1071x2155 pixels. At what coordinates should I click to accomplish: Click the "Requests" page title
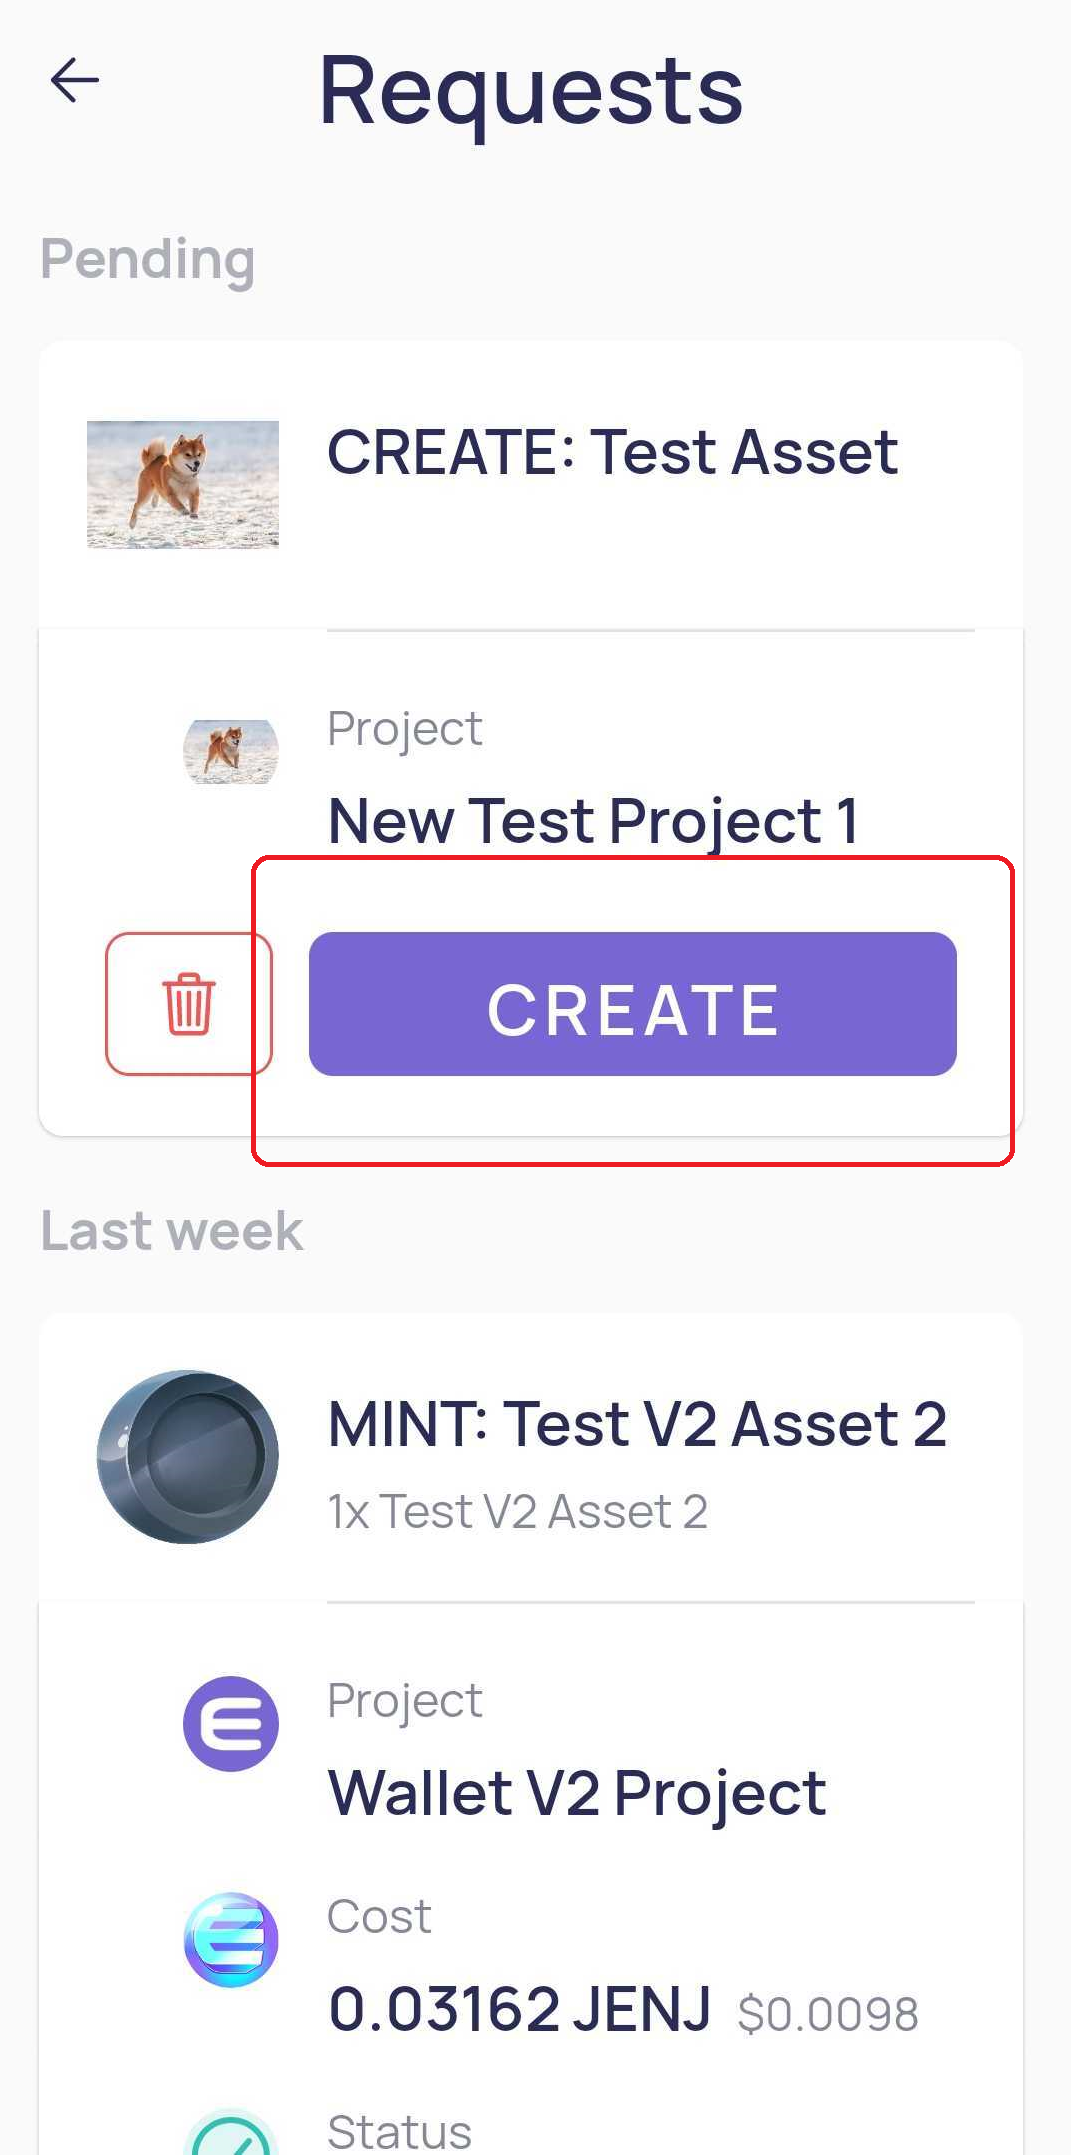(x=531, y=91)
